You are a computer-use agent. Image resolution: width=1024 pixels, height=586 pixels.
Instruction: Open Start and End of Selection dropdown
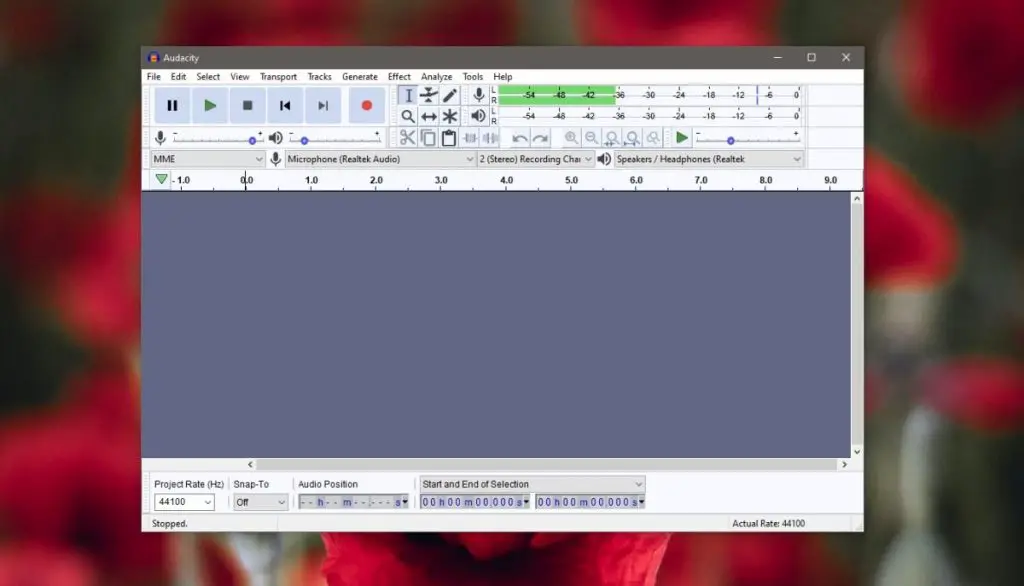[532, 484]
